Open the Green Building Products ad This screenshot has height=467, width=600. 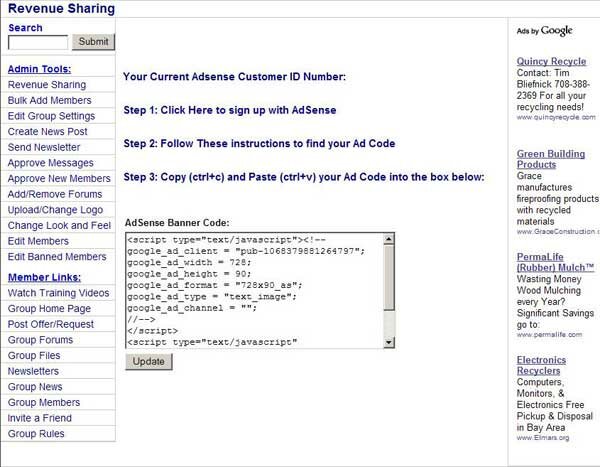click(551, 159)
